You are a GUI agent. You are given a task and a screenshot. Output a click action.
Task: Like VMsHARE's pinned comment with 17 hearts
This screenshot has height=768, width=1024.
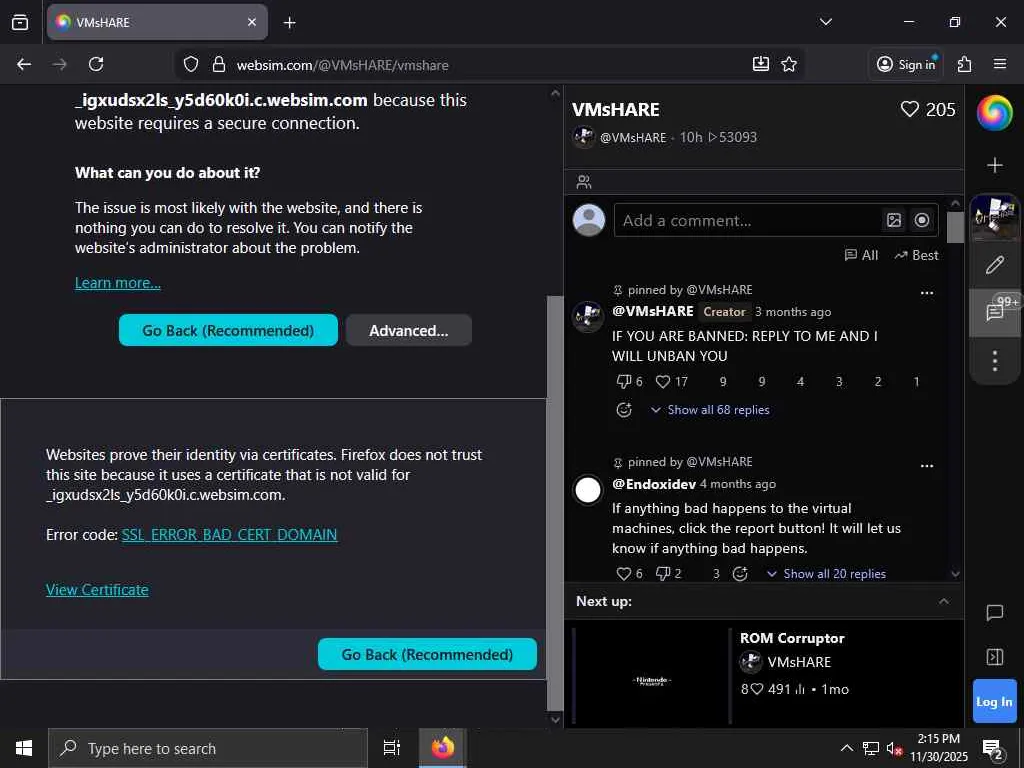663,381
